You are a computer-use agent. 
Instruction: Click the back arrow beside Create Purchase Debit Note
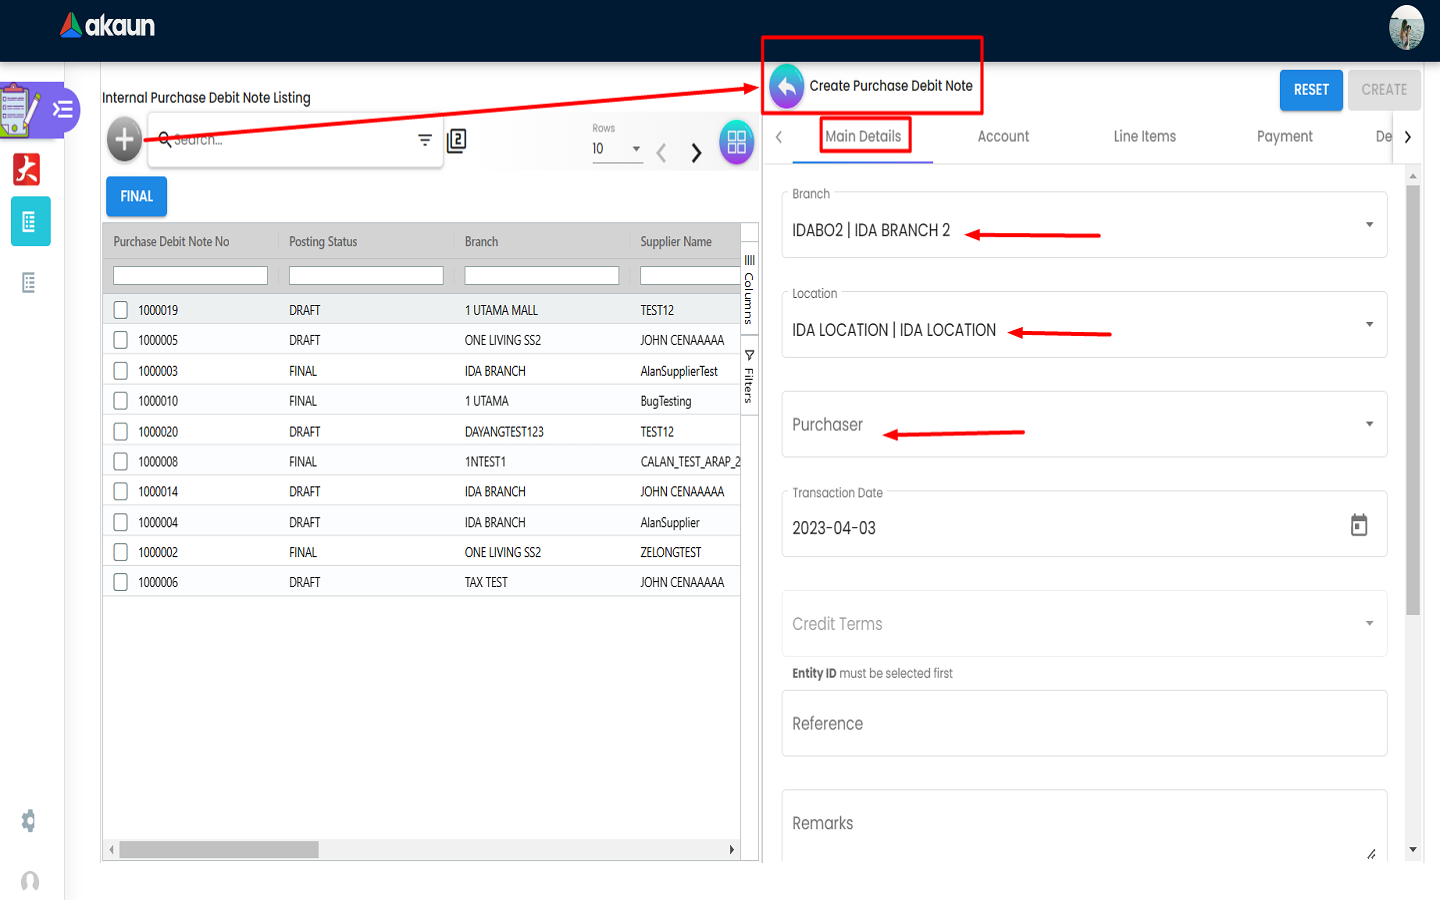click(x=787, y=86)
